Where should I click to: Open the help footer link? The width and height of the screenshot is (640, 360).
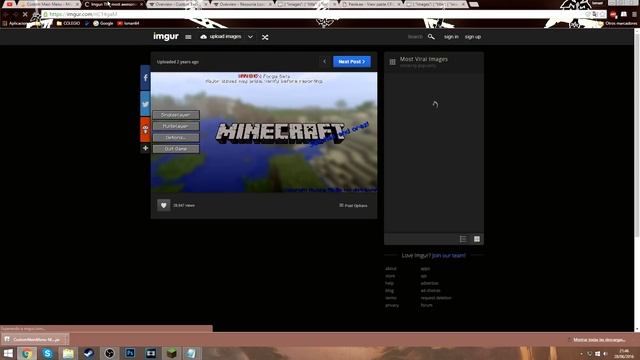point(389,283)
